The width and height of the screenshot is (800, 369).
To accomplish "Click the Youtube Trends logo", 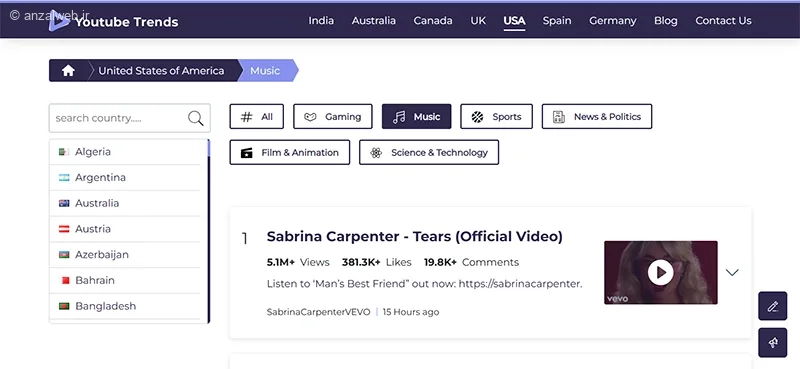I will click(114, 21).
